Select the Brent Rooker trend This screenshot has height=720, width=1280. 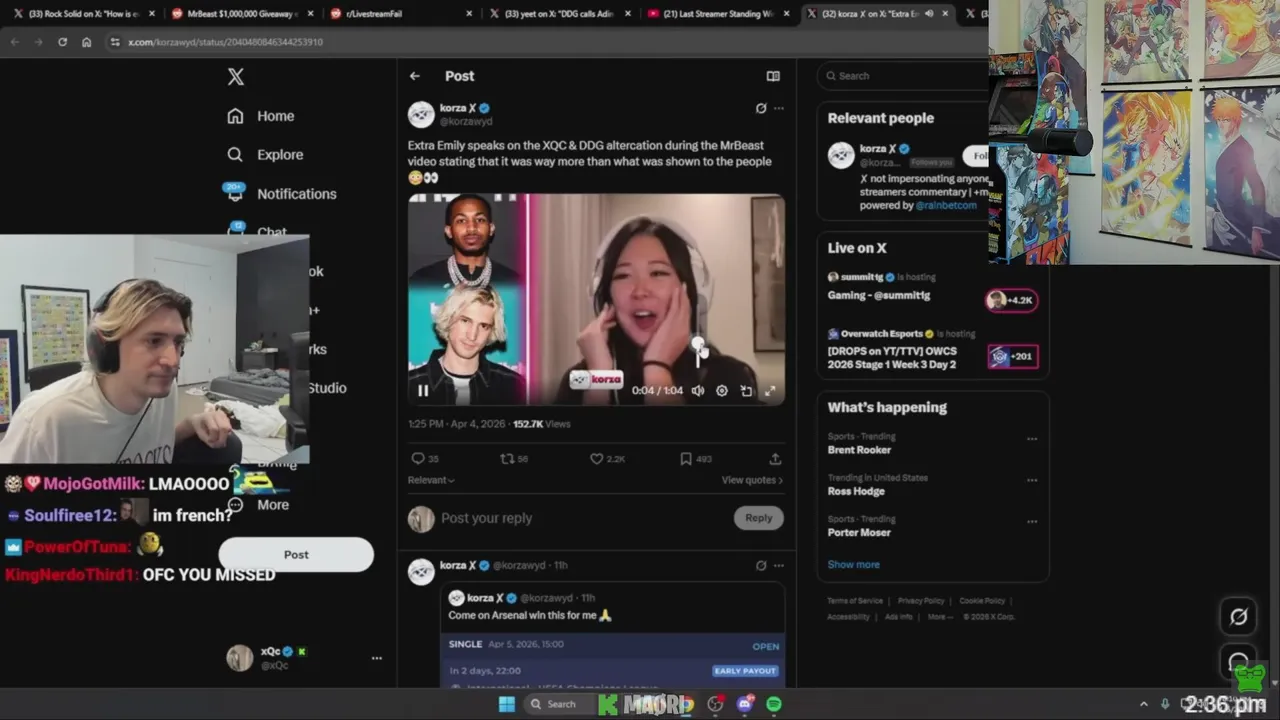coord(859,450)
